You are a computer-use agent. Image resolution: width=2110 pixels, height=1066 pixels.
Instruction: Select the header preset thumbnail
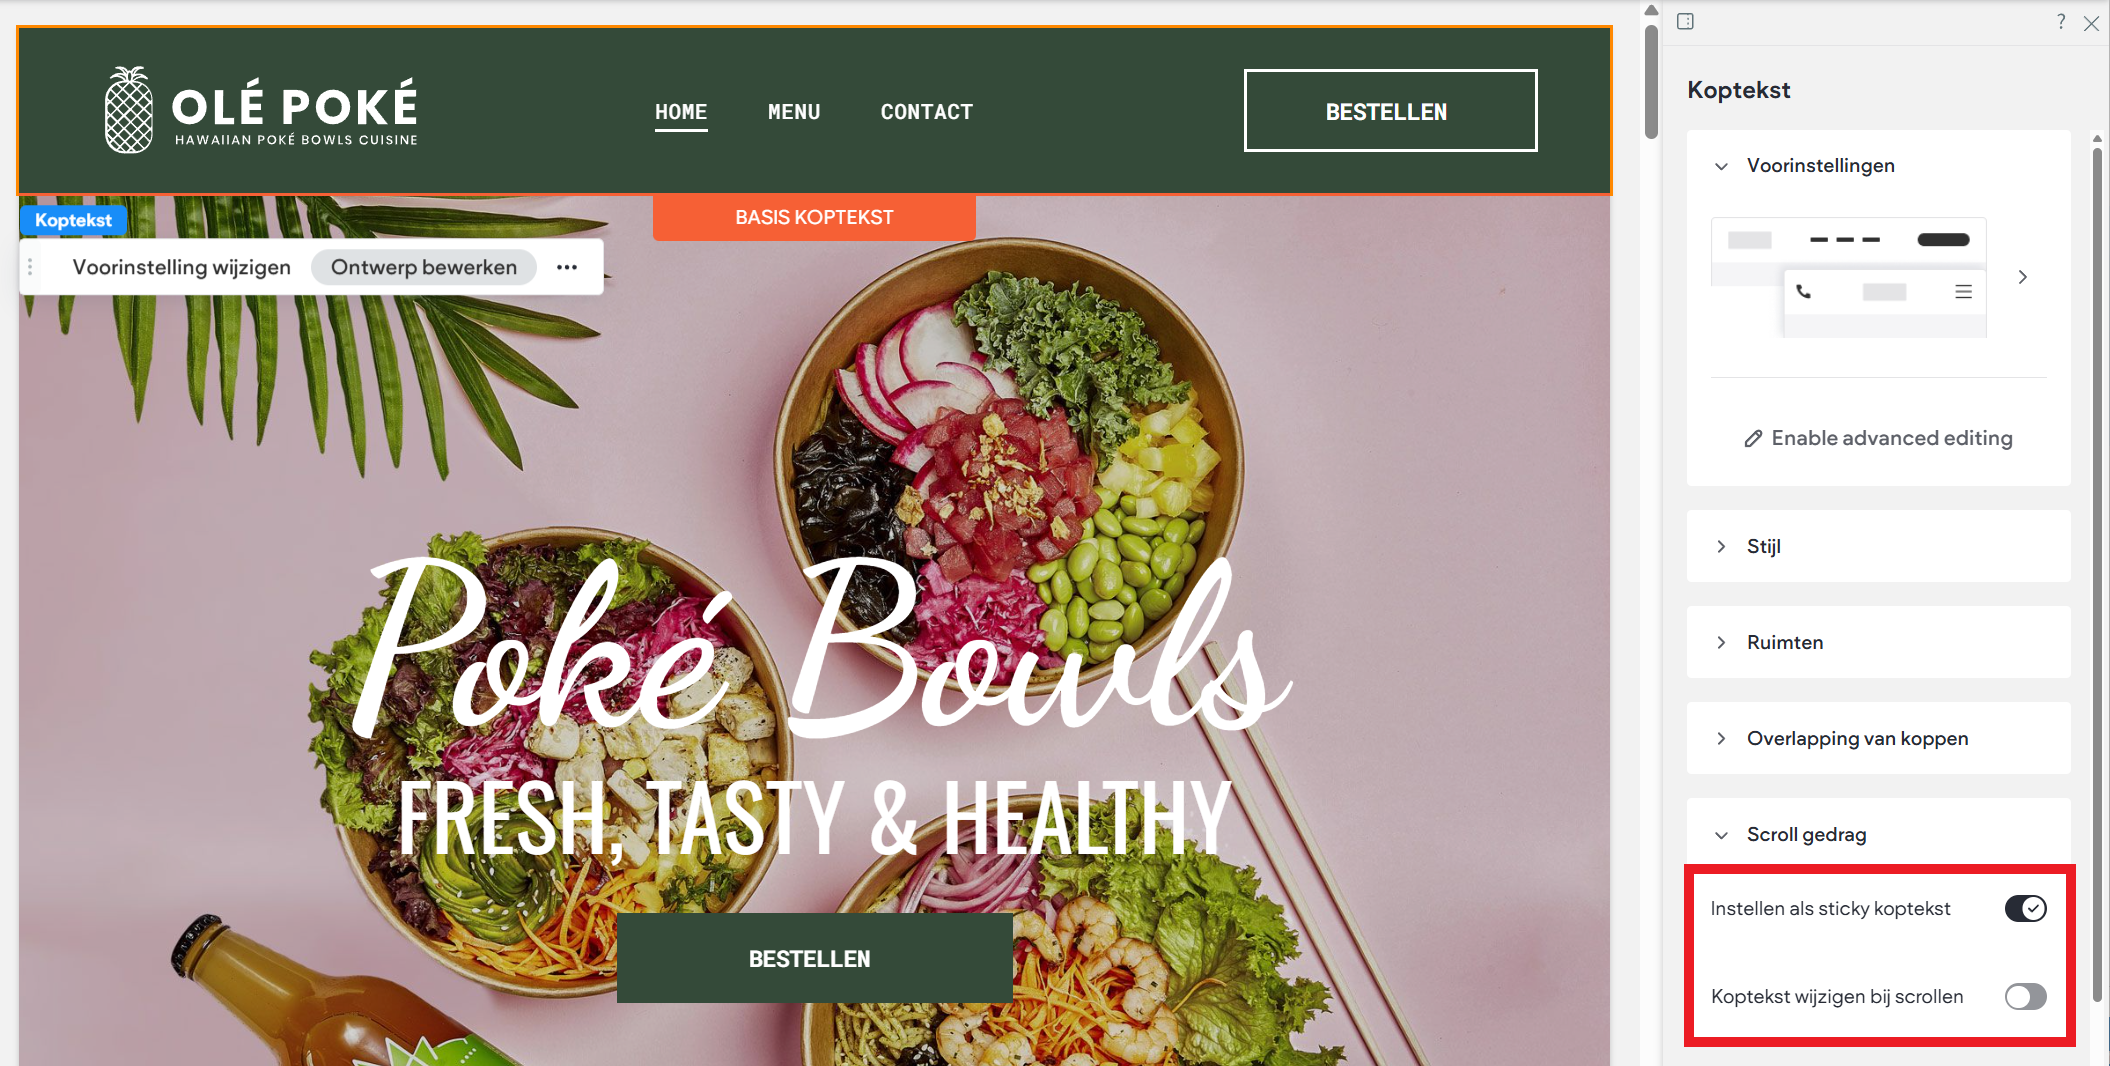[x=1848, y=277]
